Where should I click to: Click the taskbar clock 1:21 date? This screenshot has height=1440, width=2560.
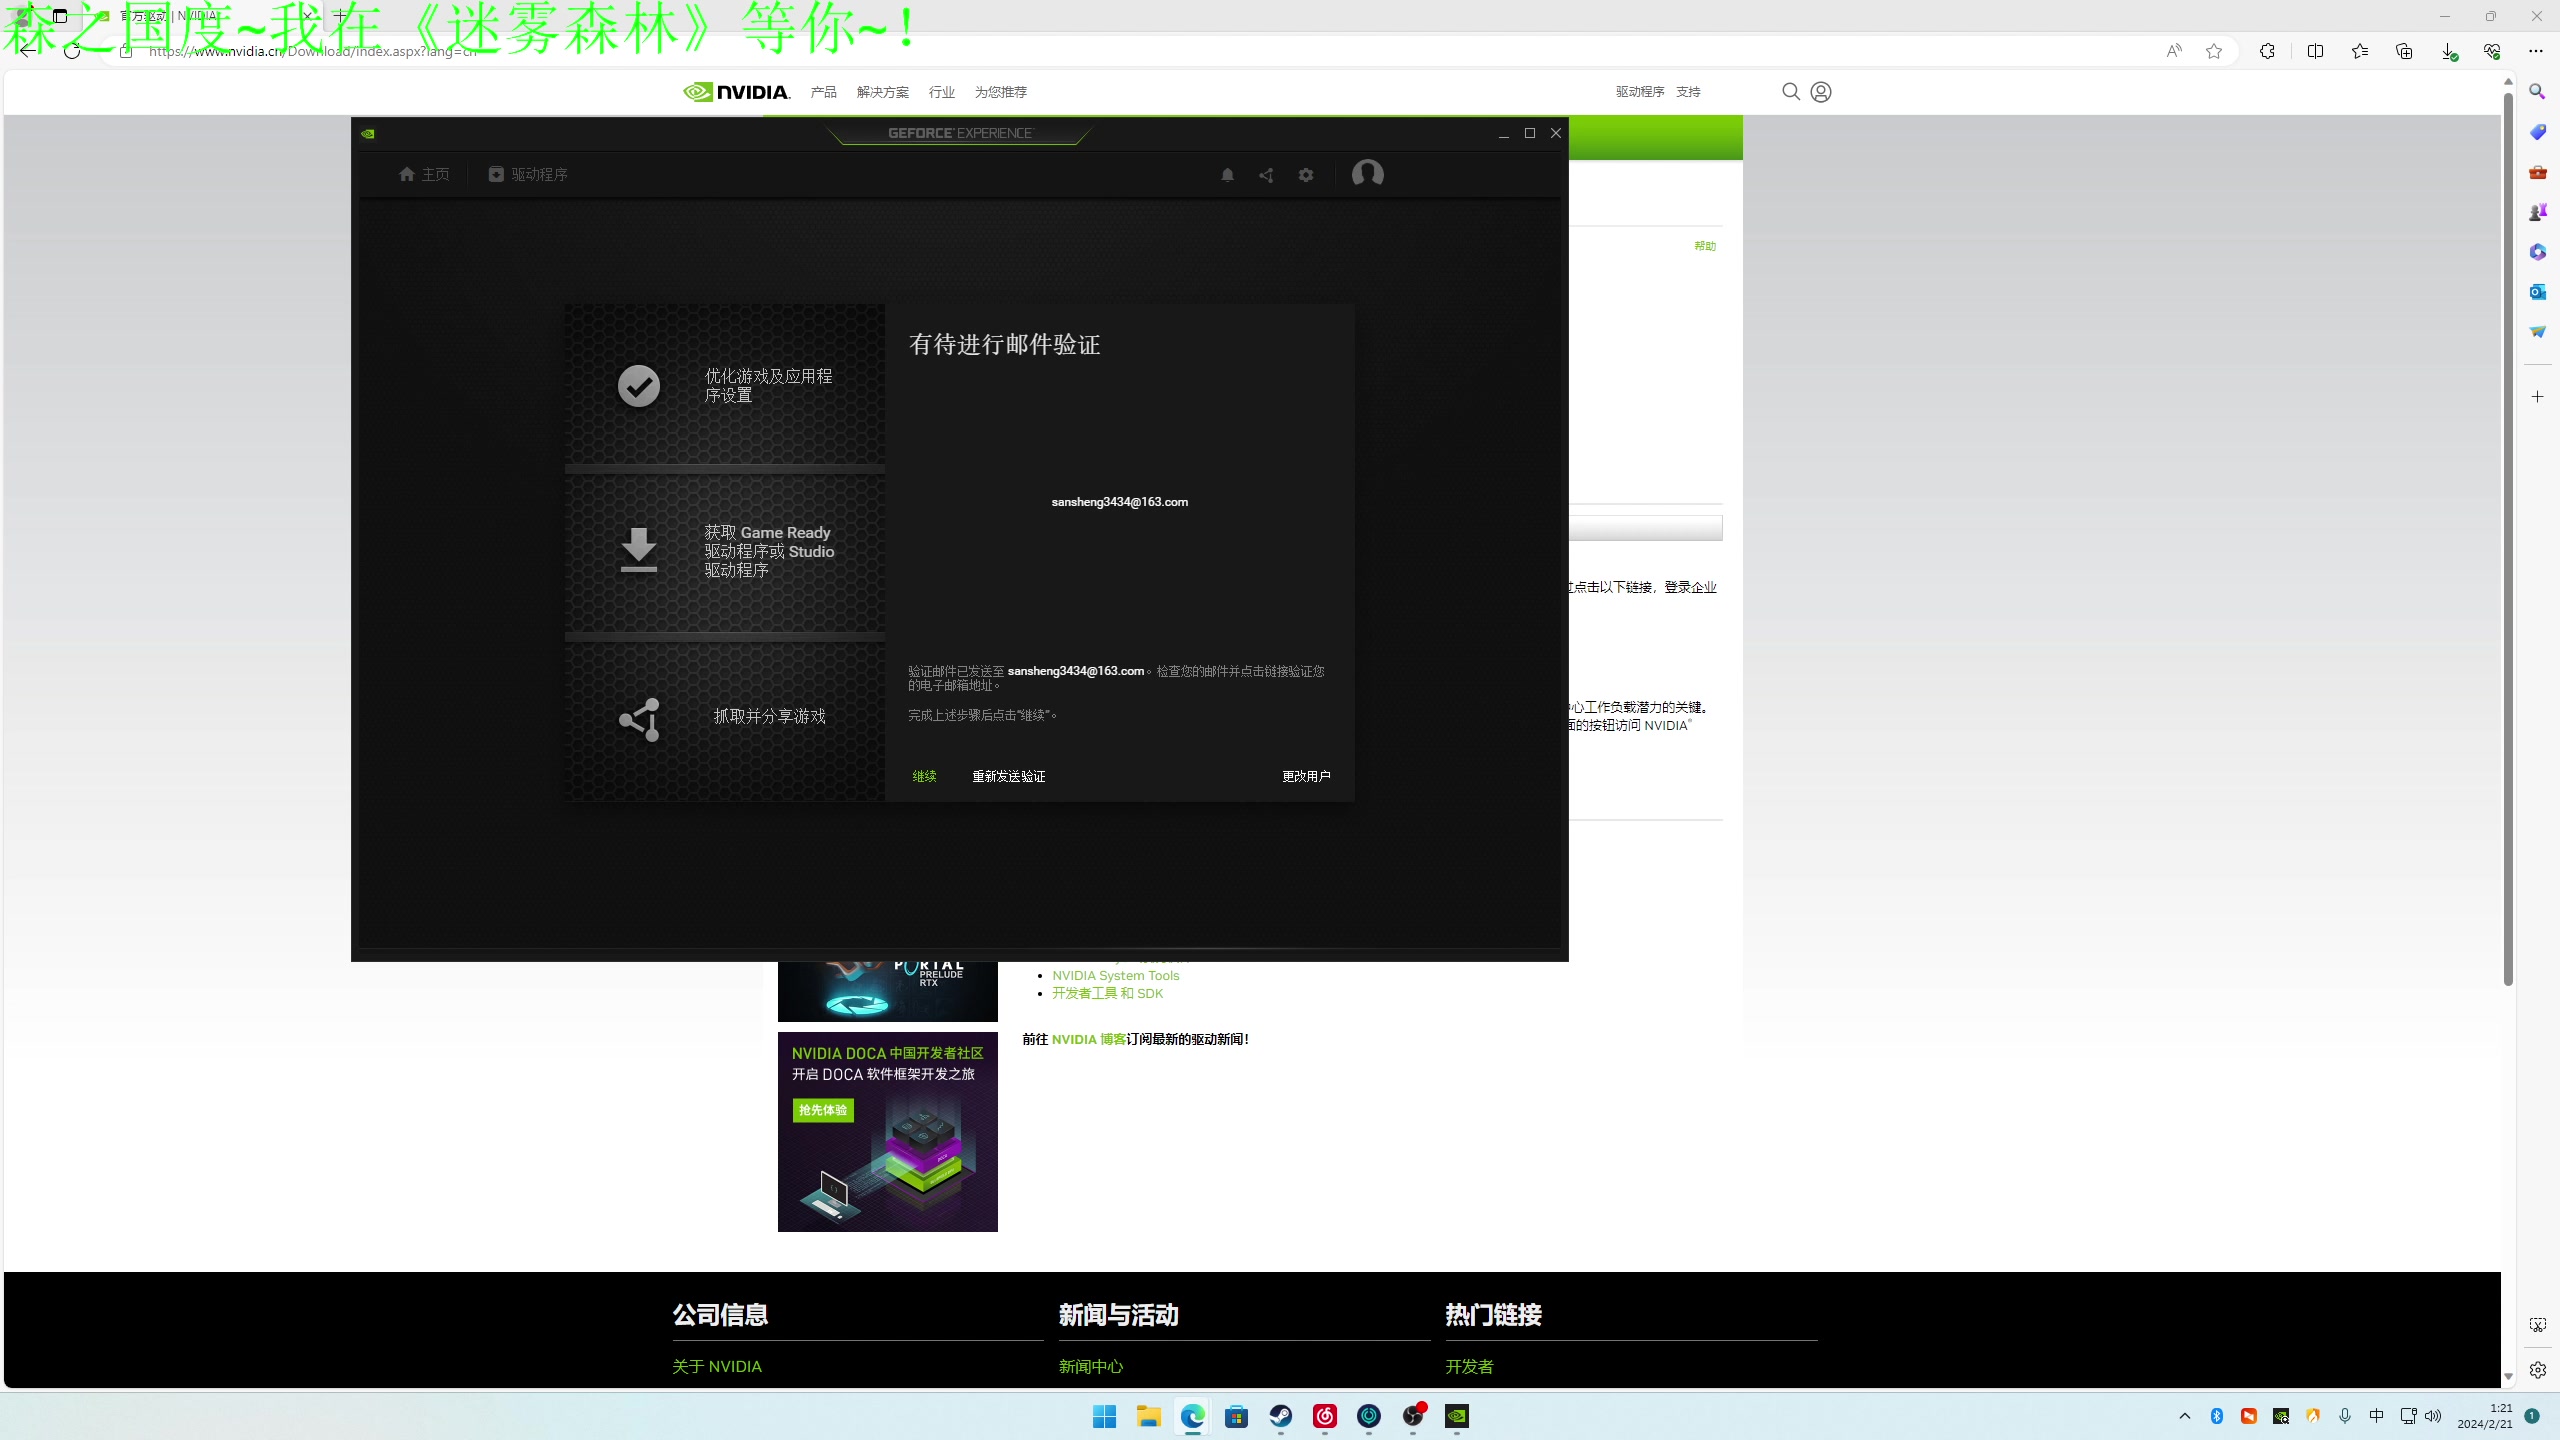point(2485,1416)
